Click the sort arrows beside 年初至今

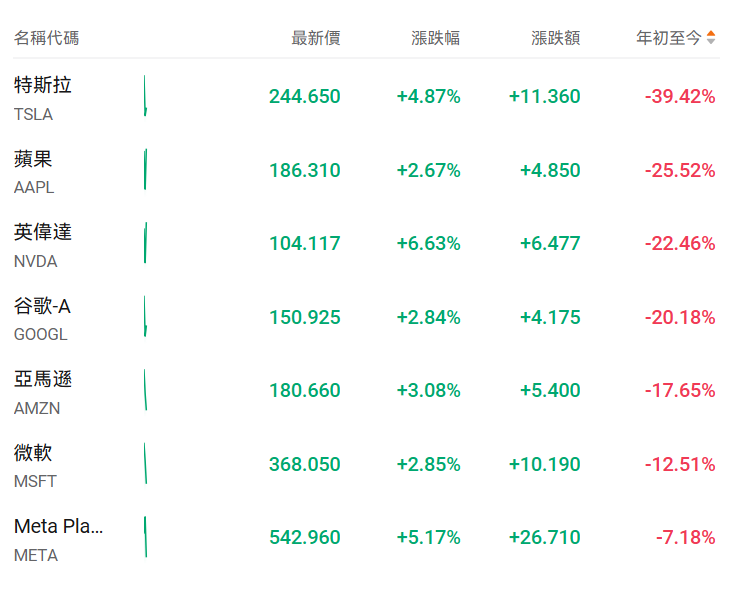(711, 38)
